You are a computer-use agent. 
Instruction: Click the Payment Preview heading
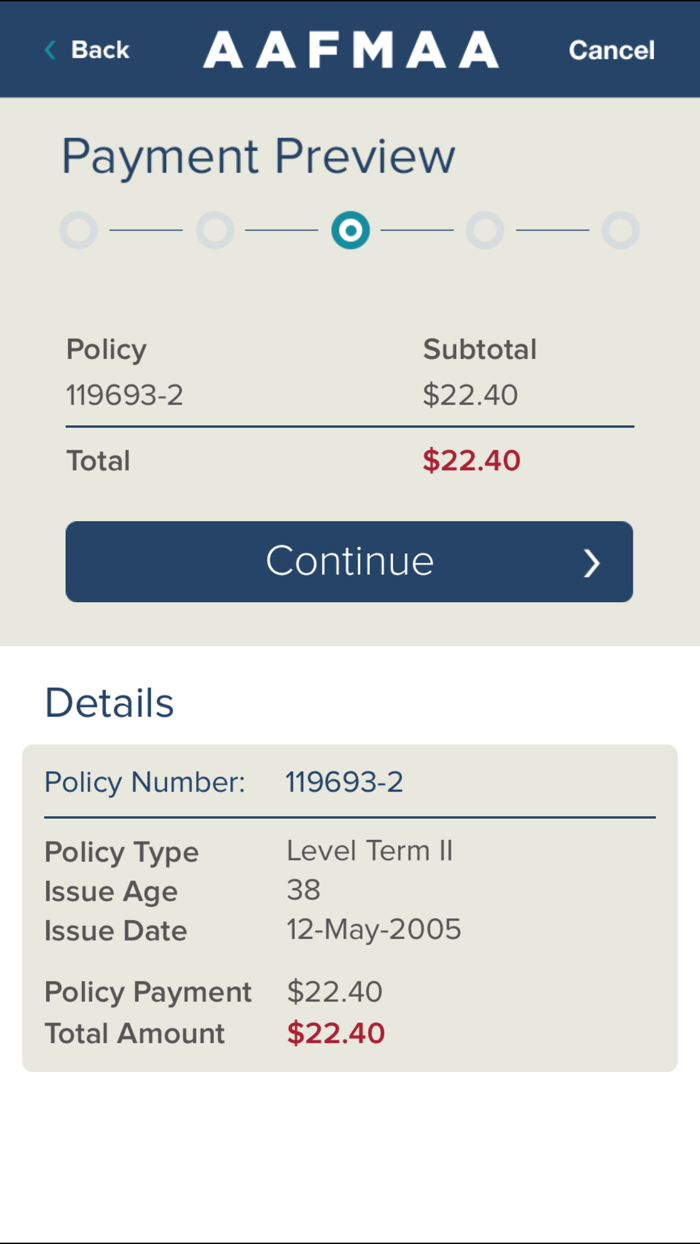[x=258, y=157]
